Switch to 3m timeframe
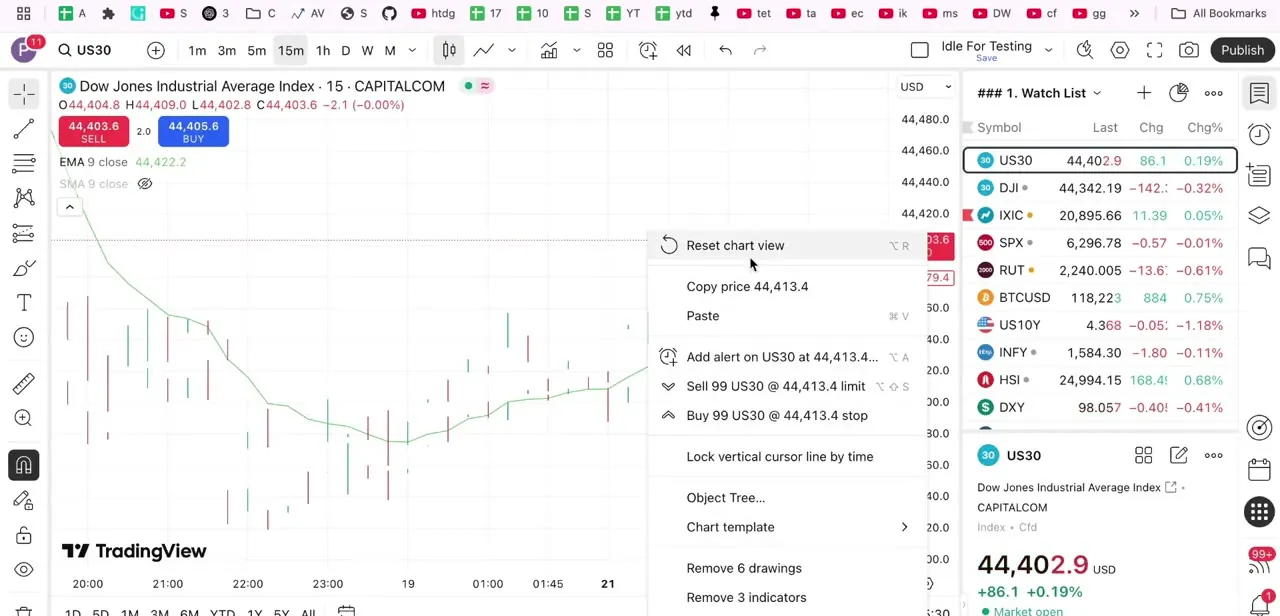1280x616 pixels. coord(227,50)
